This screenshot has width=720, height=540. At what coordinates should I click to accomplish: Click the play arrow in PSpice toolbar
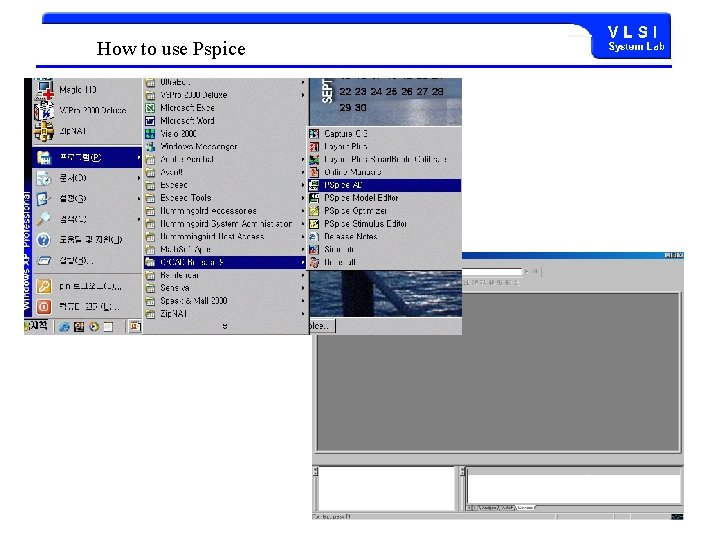pyautogui.click(x=526, y=271)
